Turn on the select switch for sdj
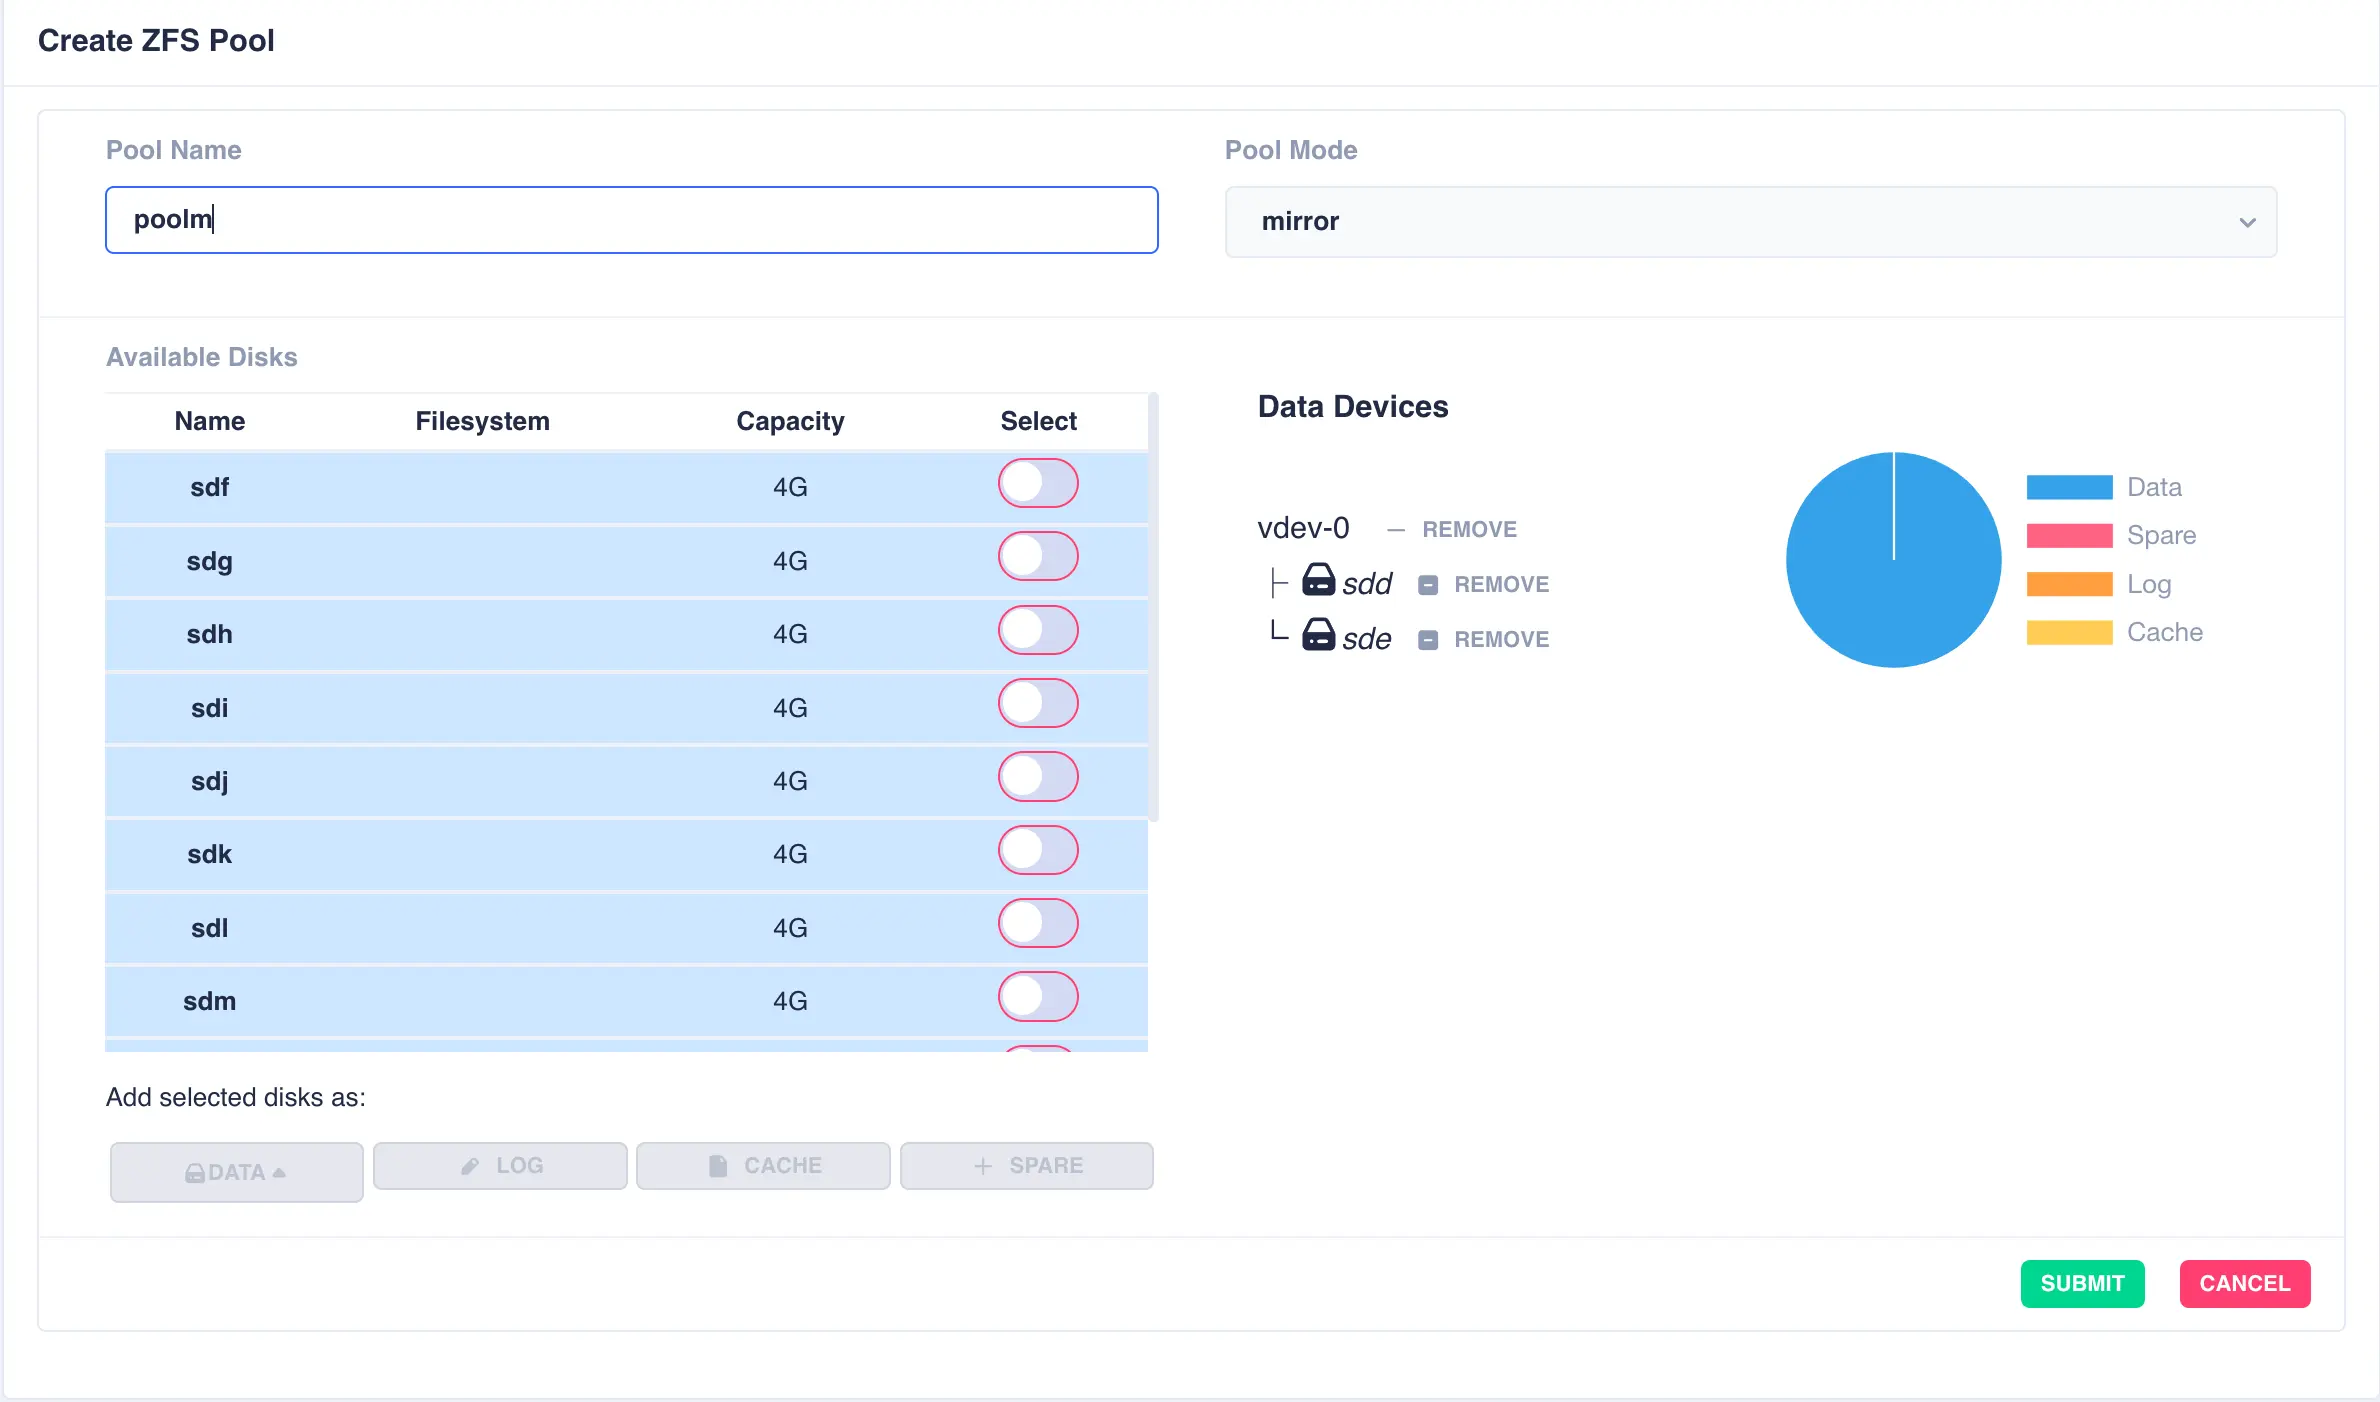This screenshot has width=2380, height=1402. click(1038, 777)
